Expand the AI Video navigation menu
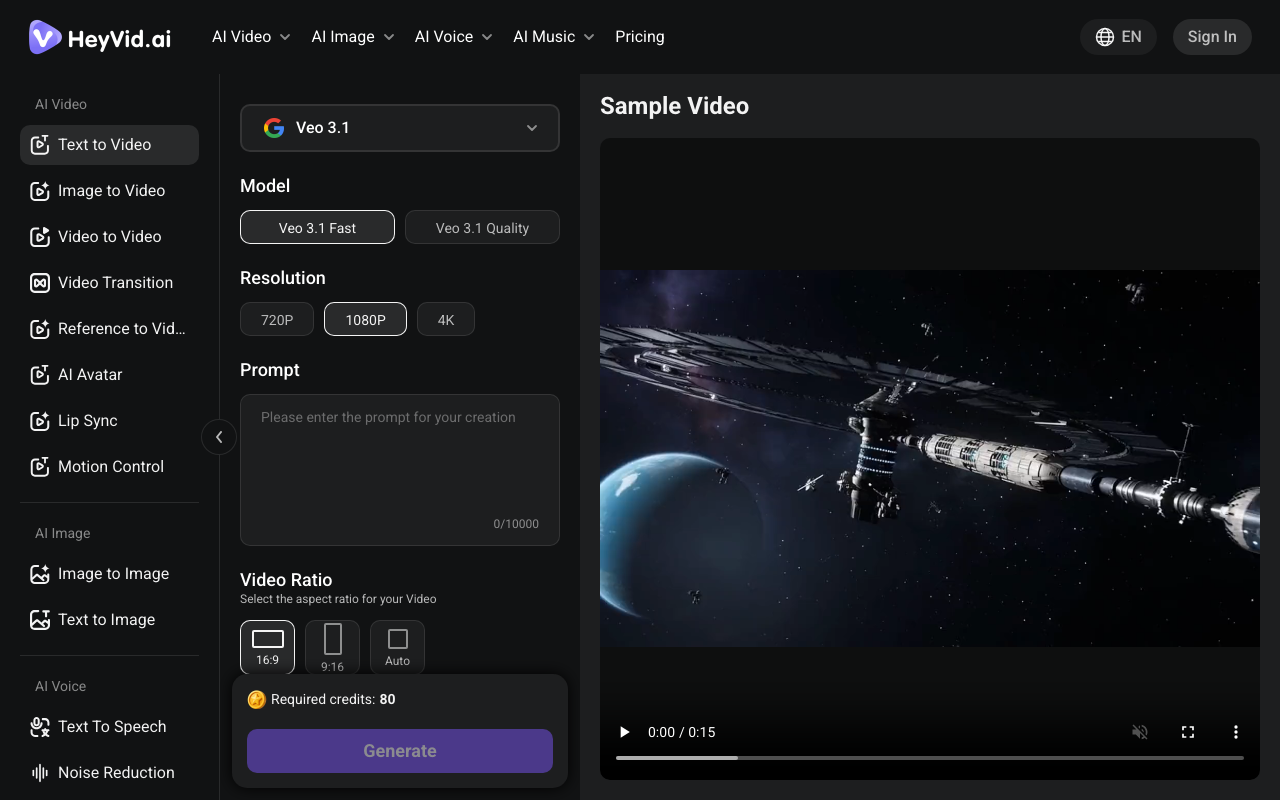Screen dimensions: 1280x800 click(251, 37)
